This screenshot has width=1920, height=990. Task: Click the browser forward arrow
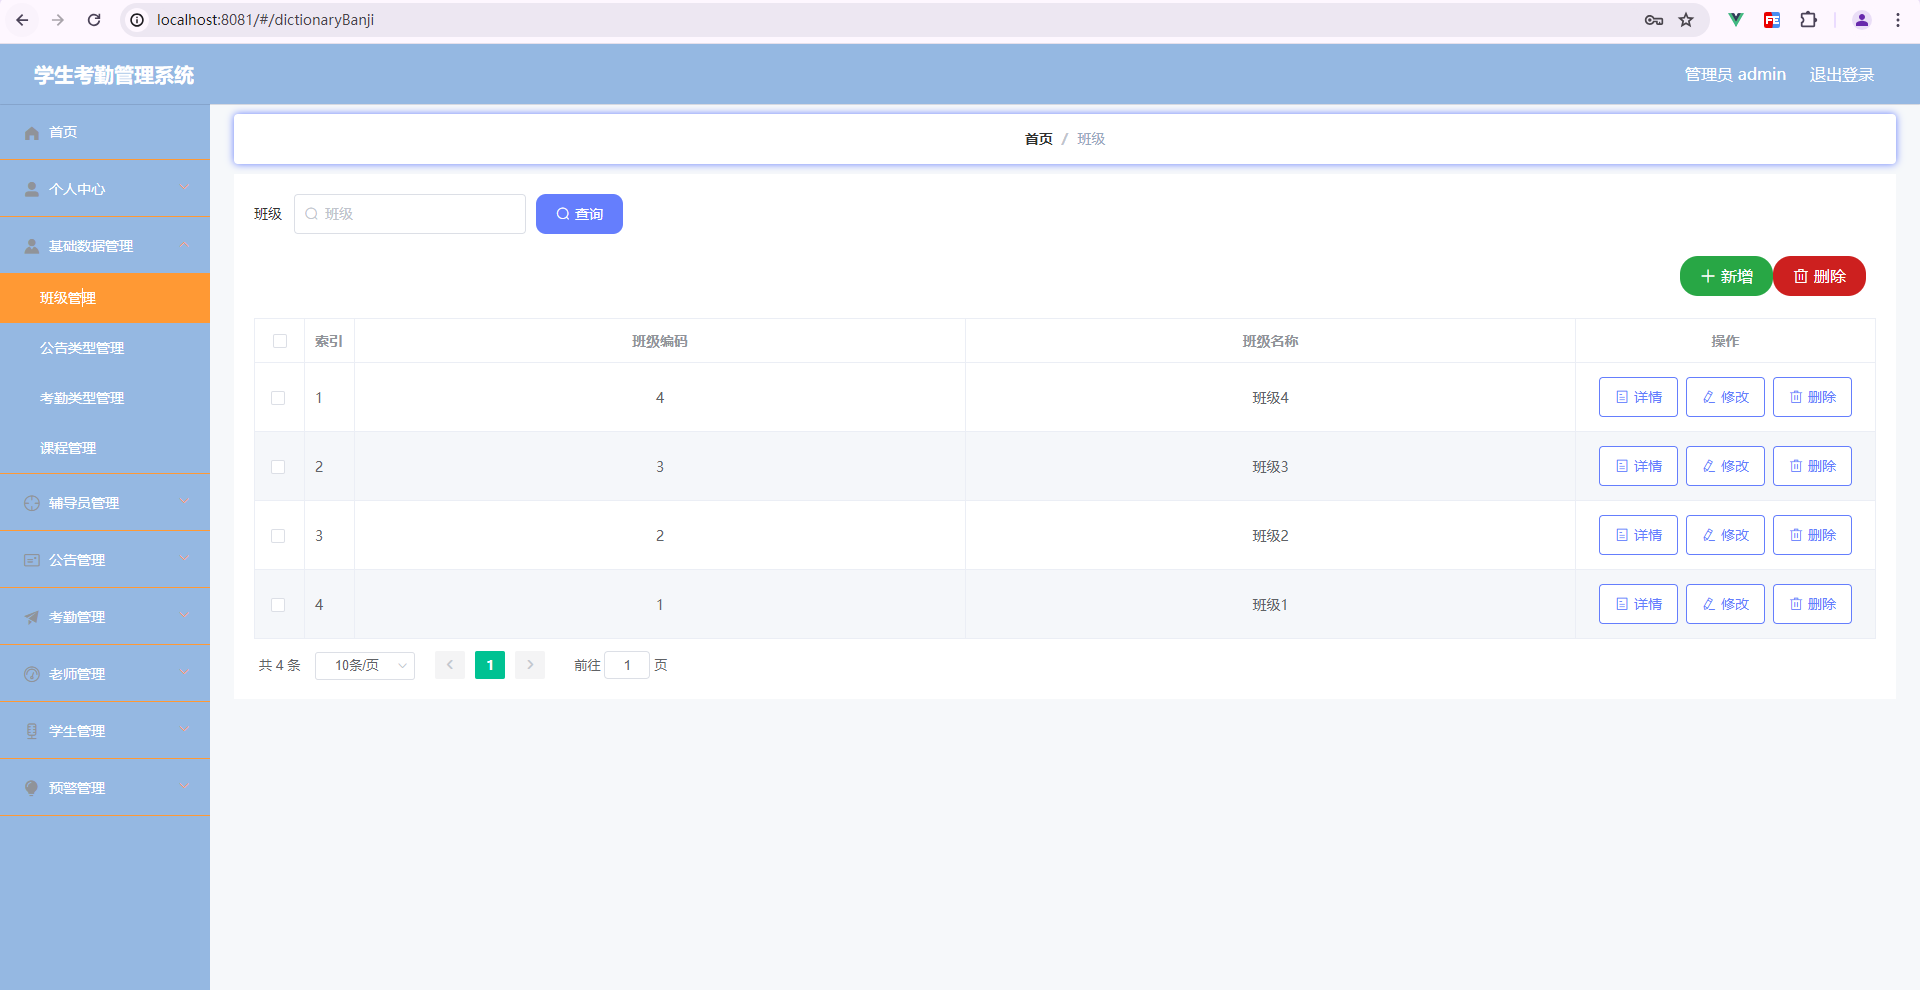click(58, 20)
